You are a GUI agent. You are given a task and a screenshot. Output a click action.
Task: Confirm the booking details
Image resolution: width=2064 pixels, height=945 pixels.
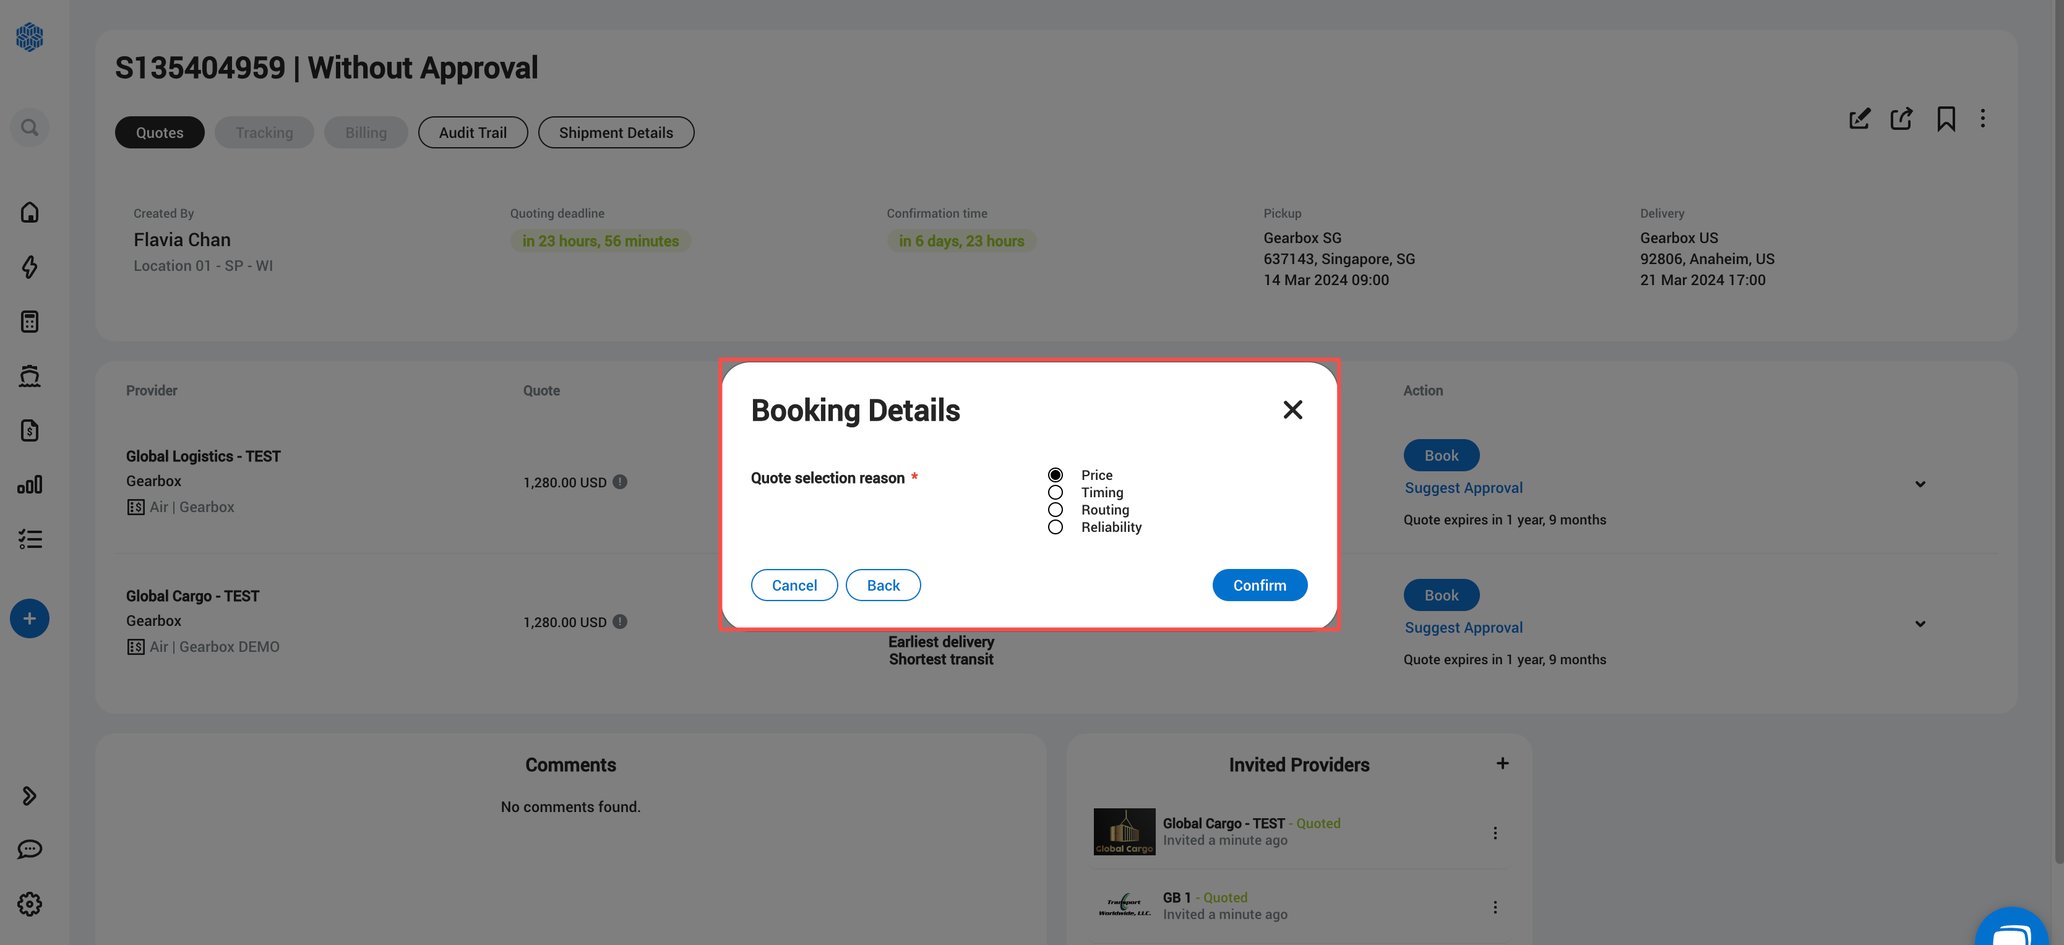coord(1259,585)
